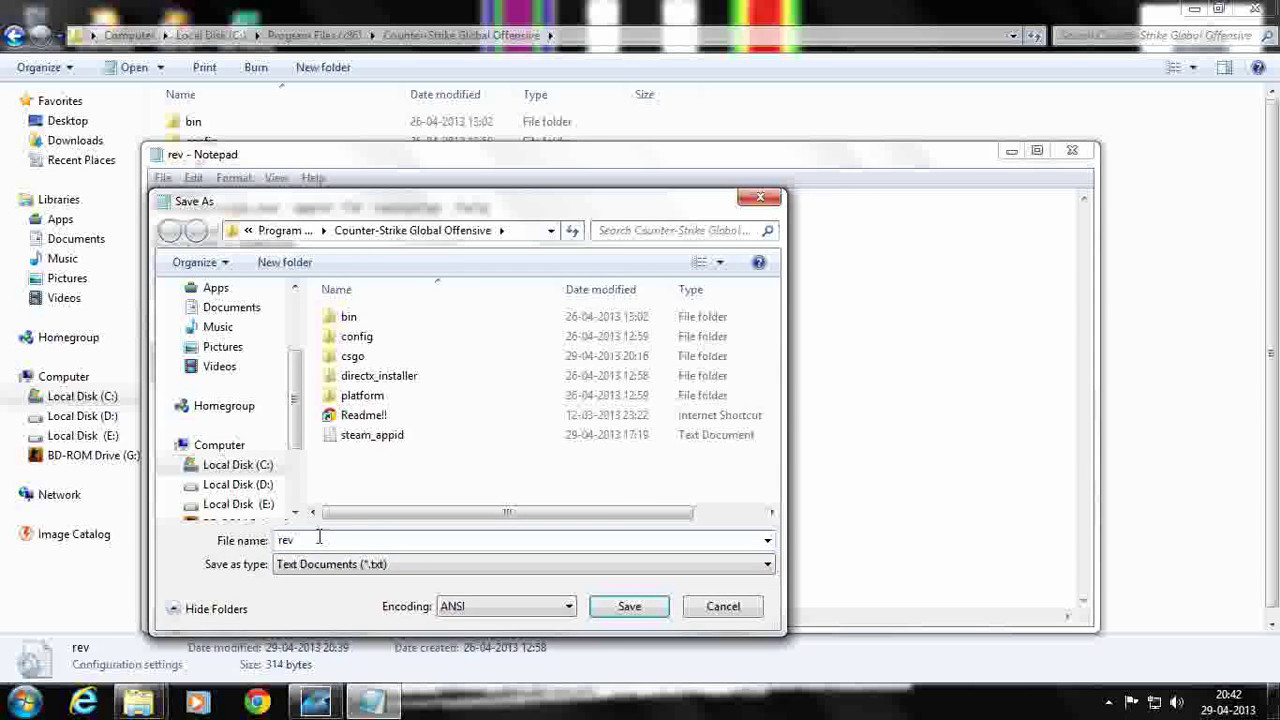Click Open in Explorer window toolbar

pos(134,67)
